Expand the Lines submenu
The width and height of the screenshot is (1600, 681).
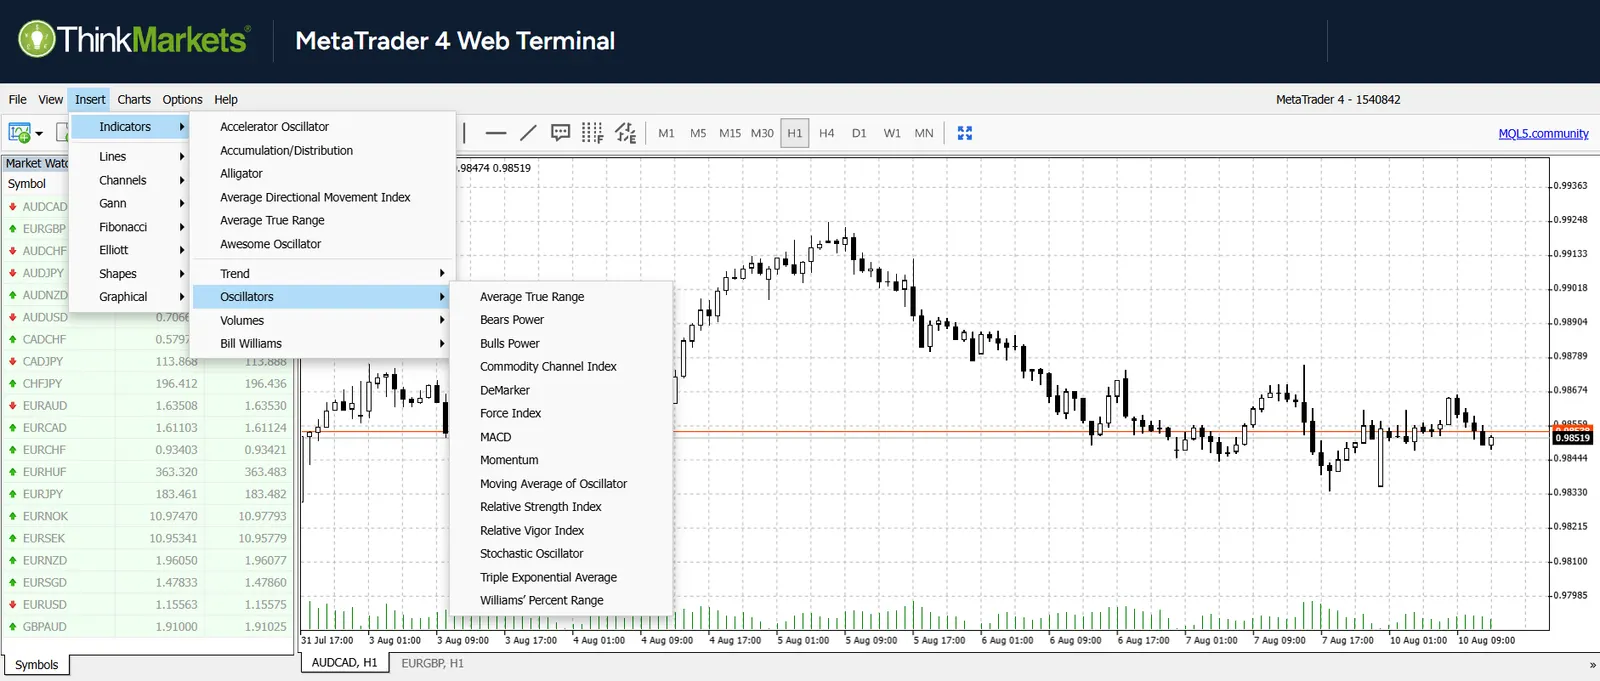129,157
